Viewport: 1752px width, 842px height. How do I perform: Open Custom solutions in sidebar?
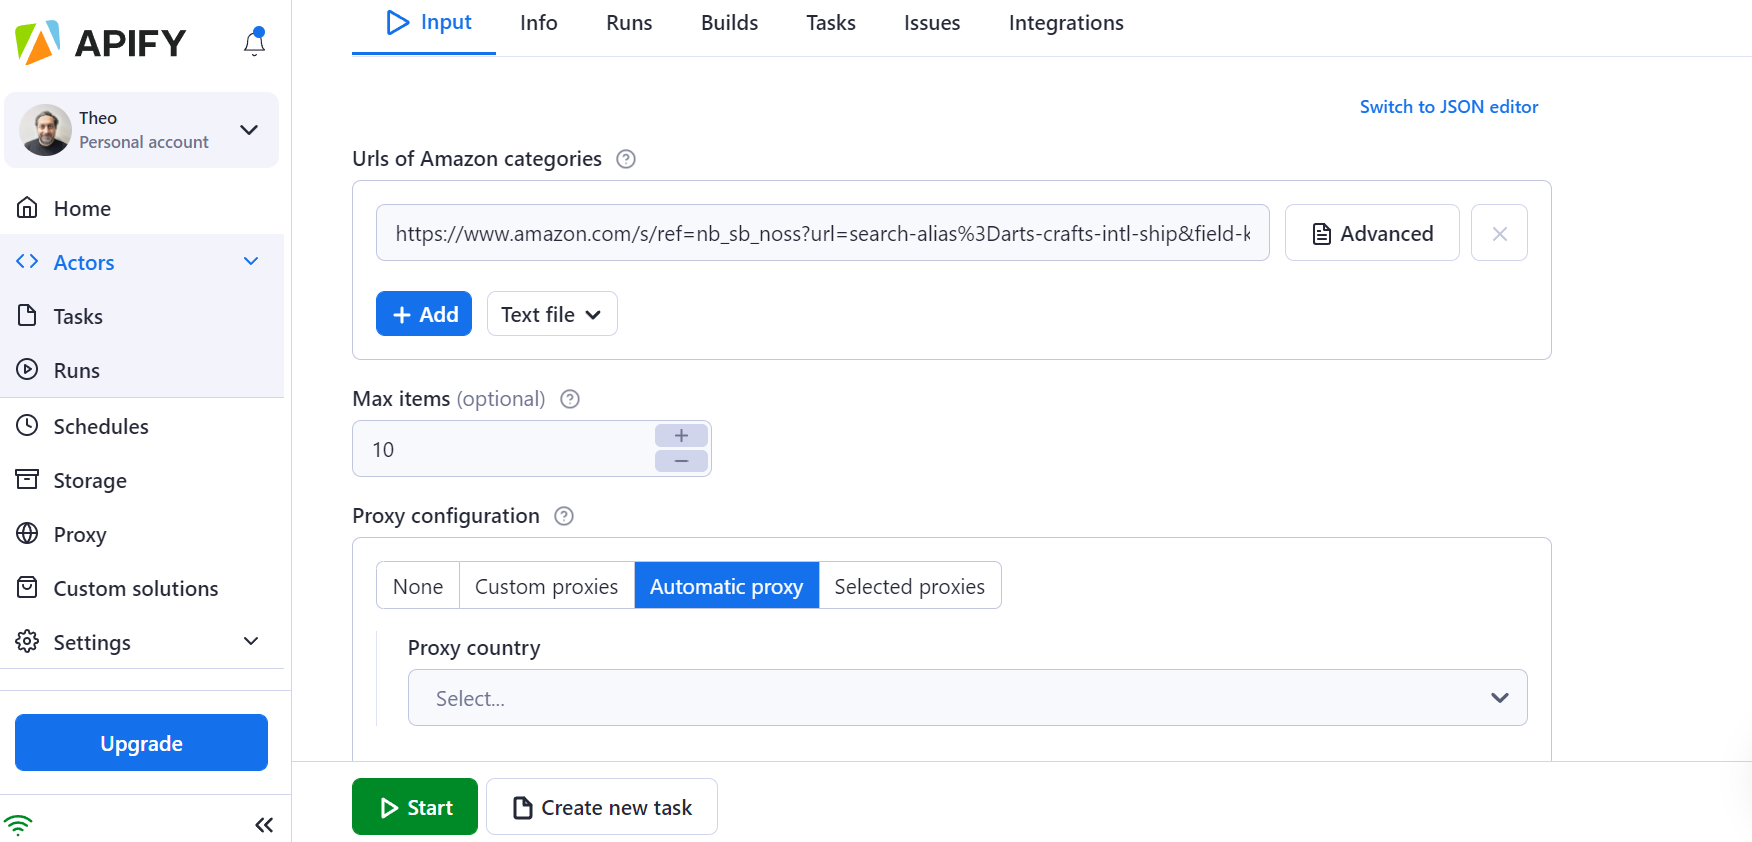142,588
